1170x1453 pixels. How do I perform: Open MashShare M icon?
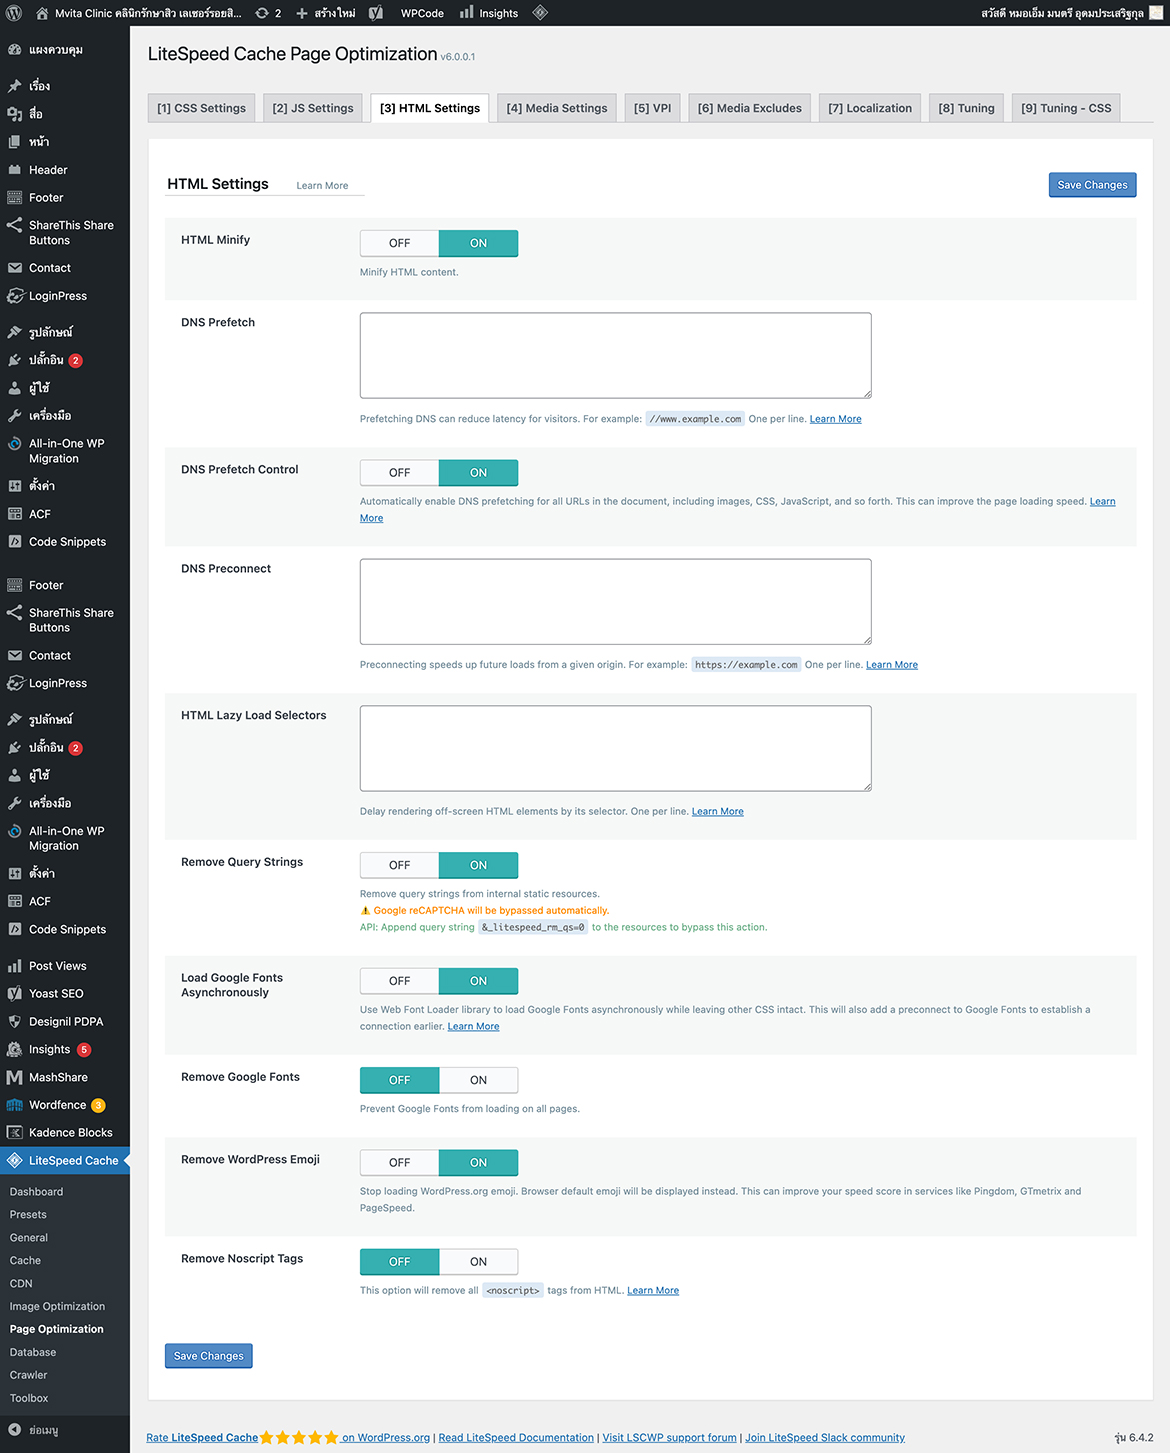coord(15,1078)
